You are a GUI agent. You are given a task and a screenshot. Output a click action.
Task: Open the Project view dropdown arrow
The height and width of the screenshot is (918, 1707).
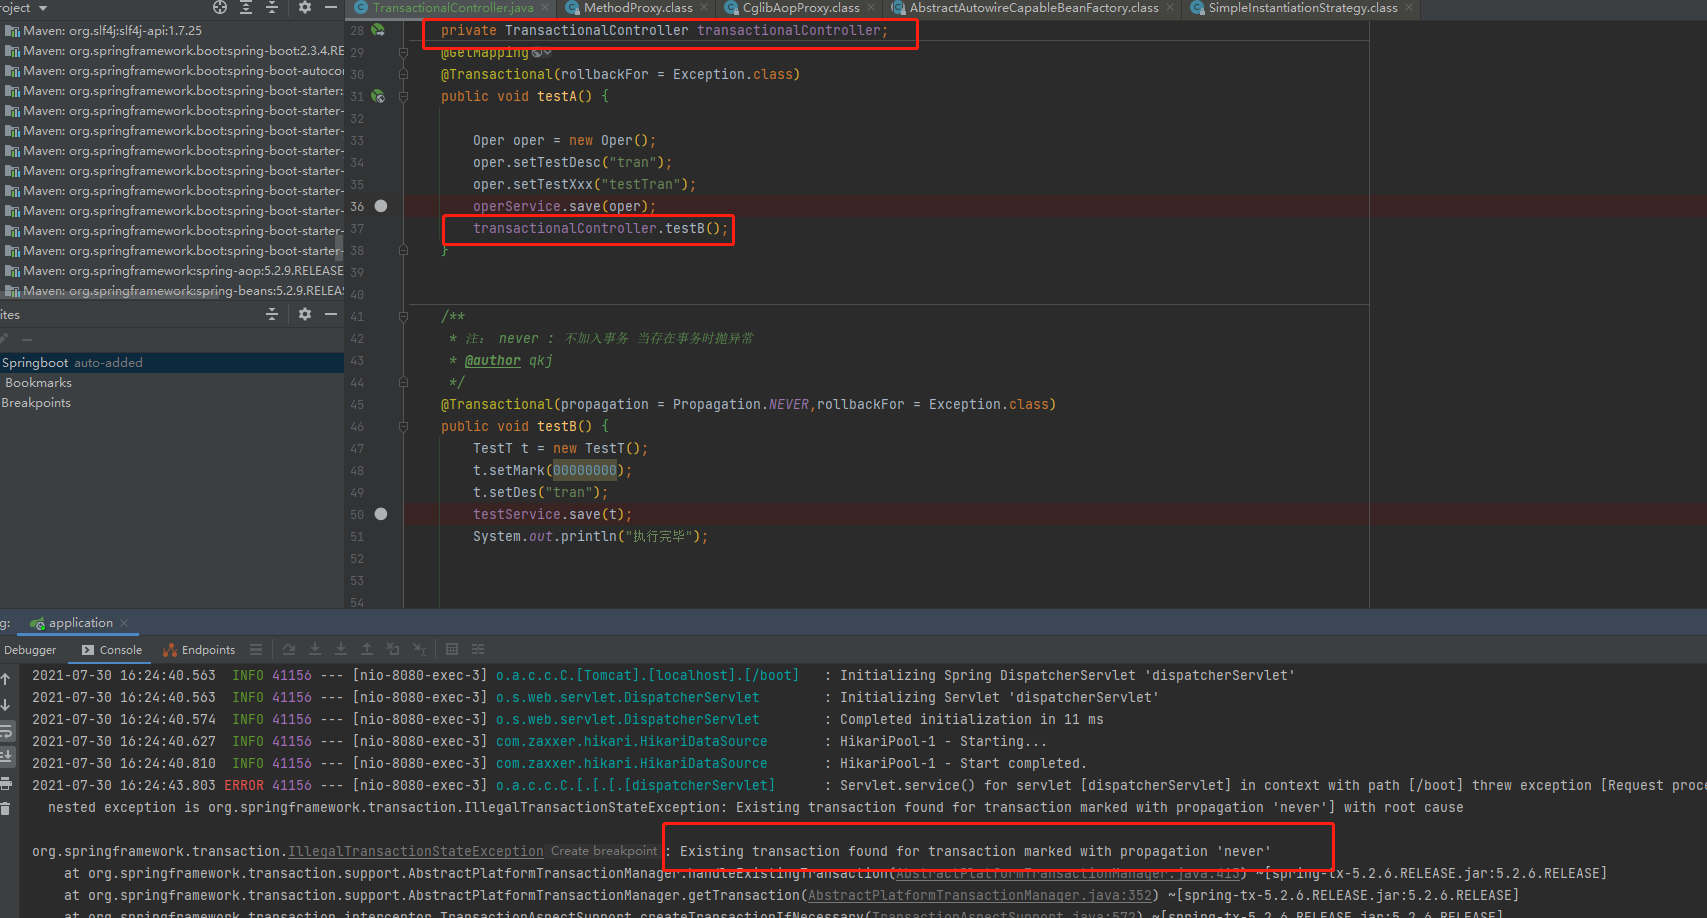[x=43, y=8]
